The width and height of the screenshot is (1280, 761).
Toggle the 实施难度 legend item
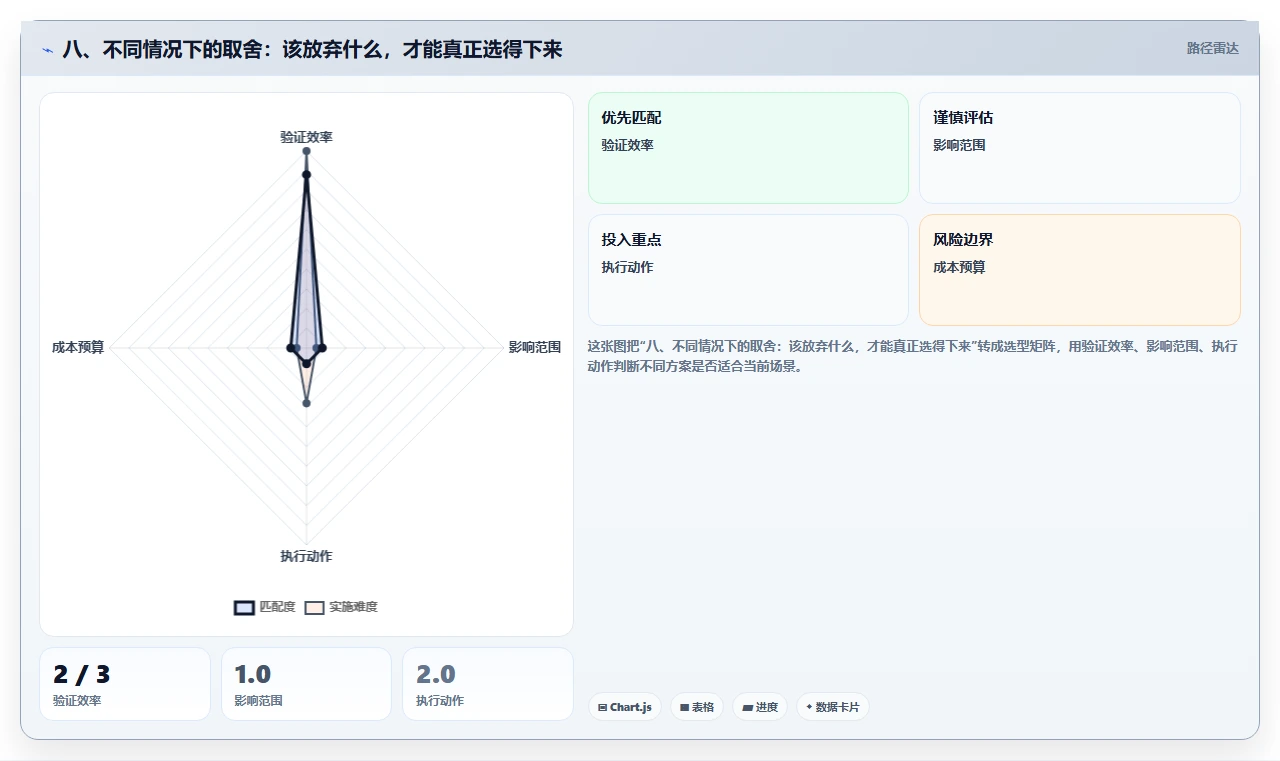click(341, 607)
